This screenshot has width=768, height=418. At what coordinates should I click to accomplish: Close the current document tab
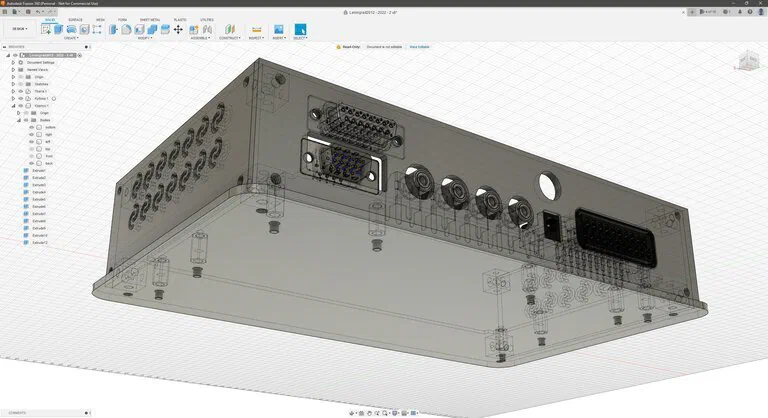(683, 12)
